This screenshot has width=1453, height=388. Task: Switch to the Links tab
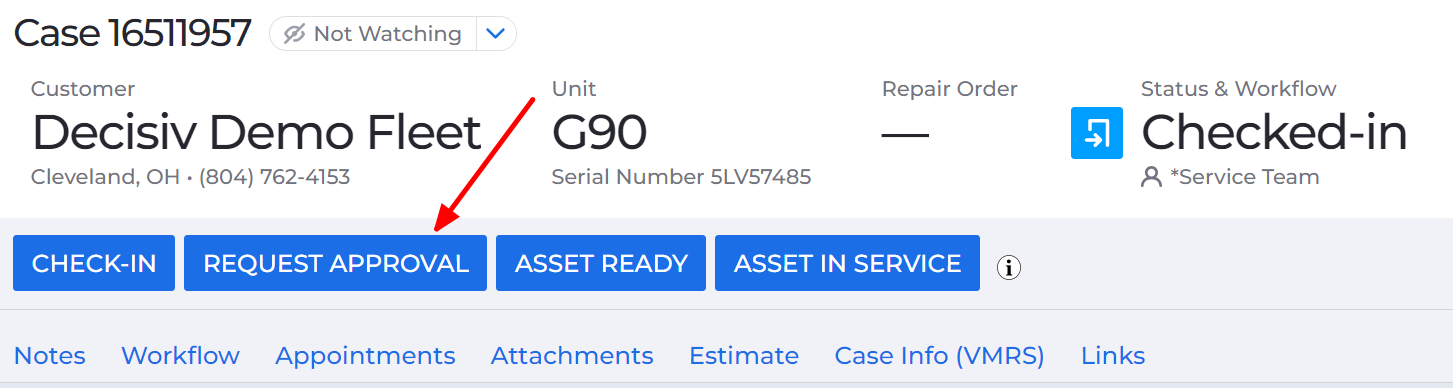coord(1113,355)
